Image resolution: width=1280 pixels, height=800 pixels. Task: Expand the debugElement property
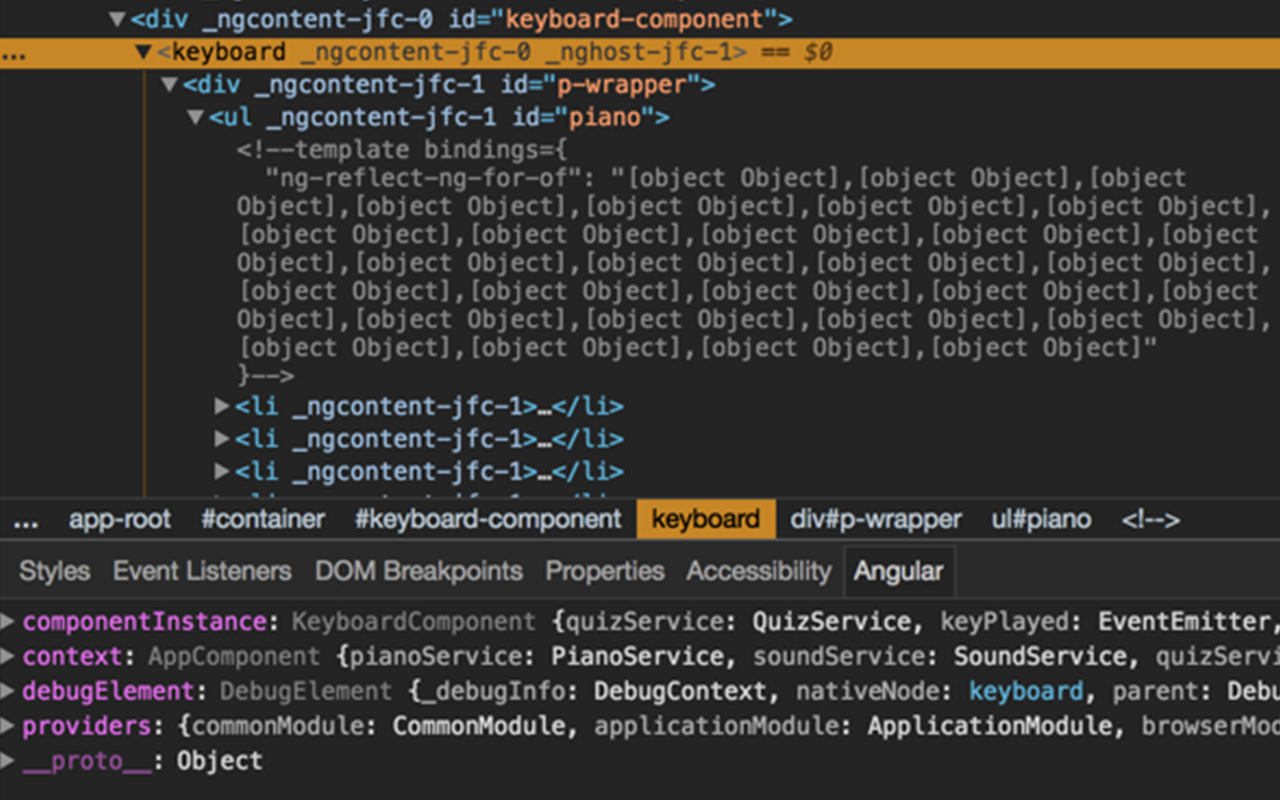coord(8,691)
